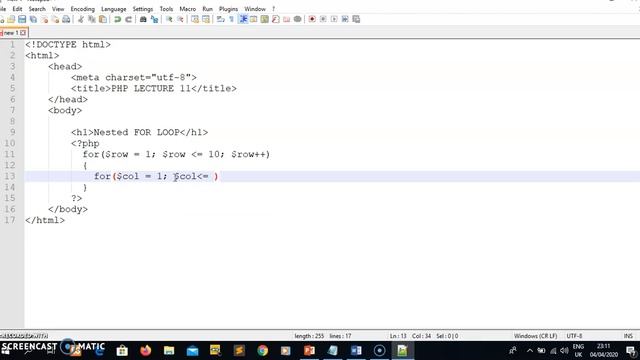
Task: Open the Language menu
Action: (x=113, y=9)
